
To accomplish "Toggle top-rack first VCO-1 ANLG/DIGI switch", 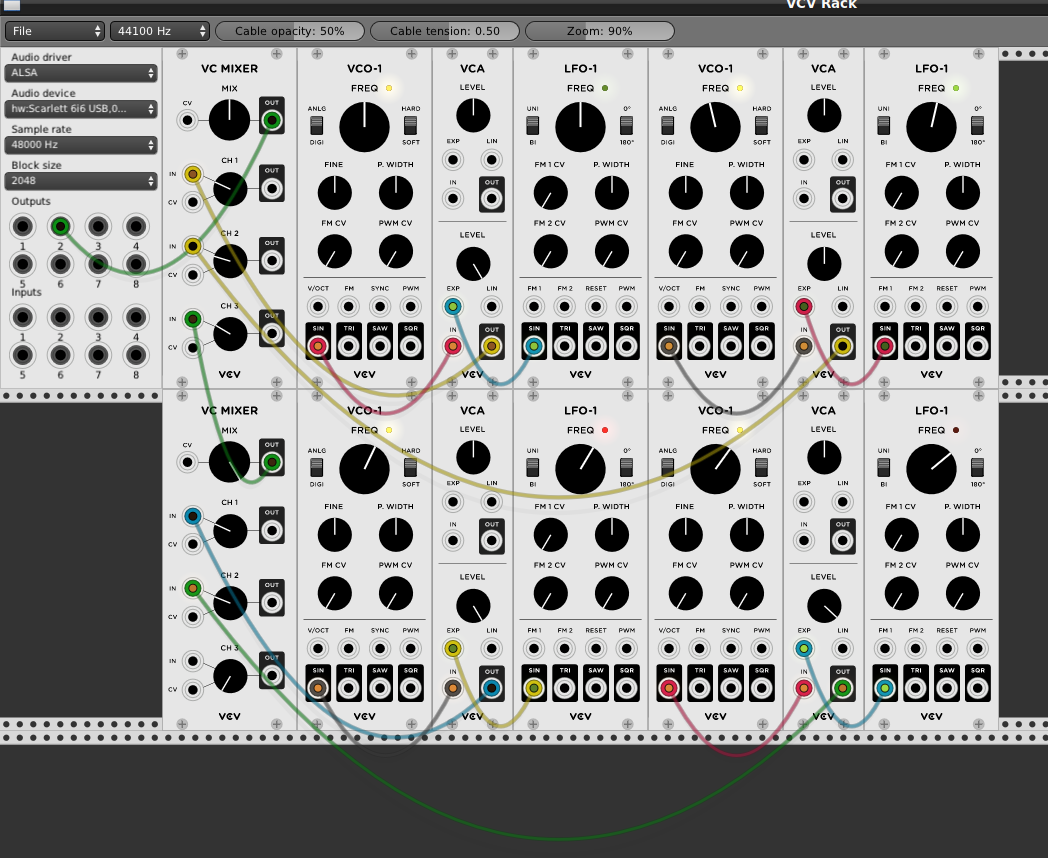I will [x=316, y=125].
